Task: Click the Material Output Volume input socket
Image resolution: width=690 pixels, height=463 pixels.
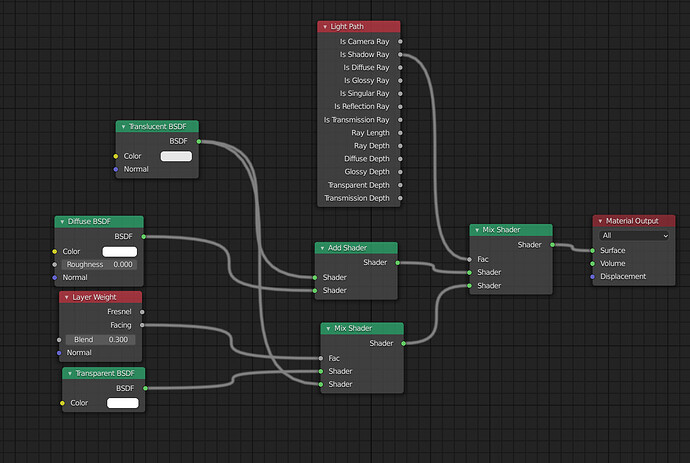Action: pyautogui.click(x=592, y=264)
